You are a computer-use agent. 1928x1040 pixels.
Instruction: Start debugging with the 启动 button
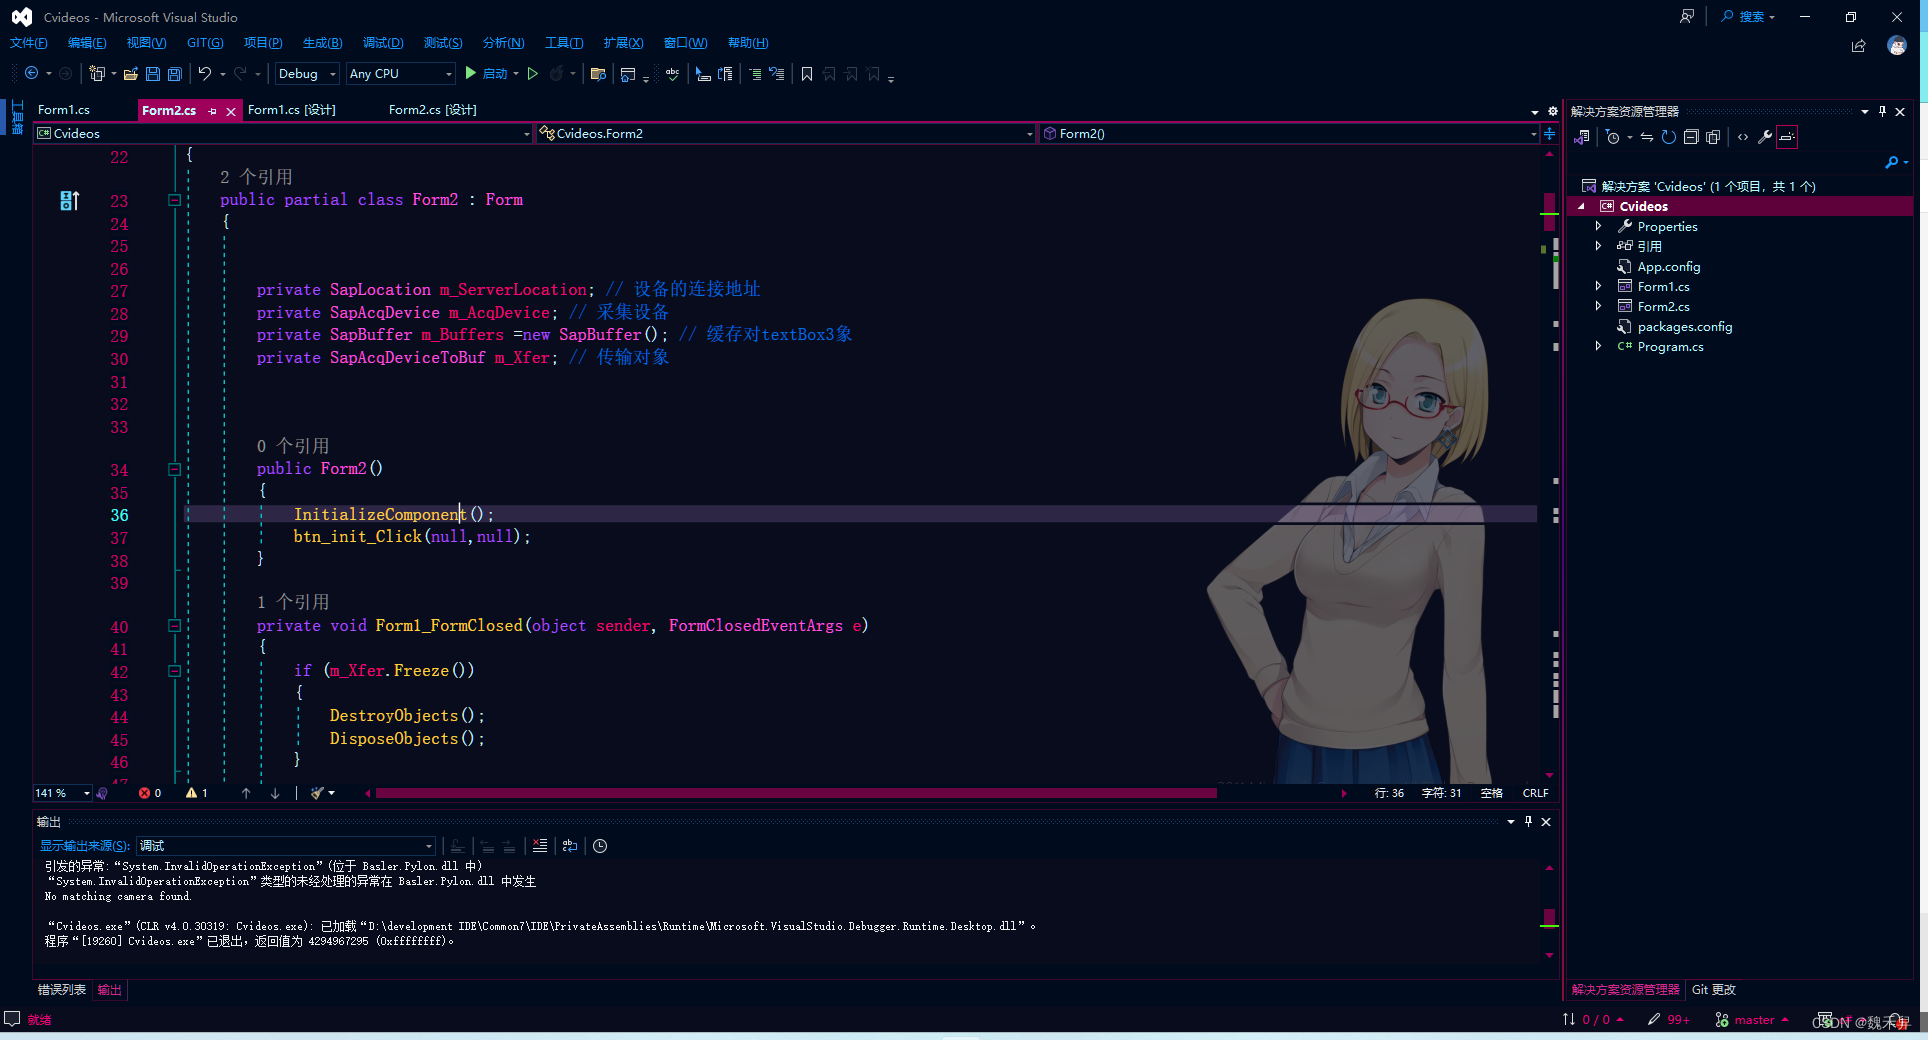489,73
